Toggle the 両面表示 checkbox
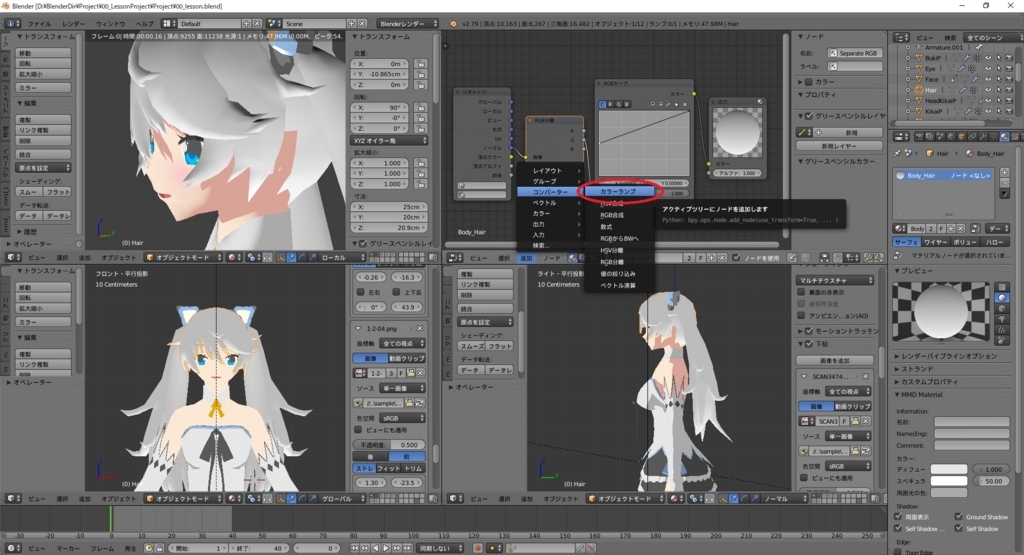 click(x=899, y=516)
